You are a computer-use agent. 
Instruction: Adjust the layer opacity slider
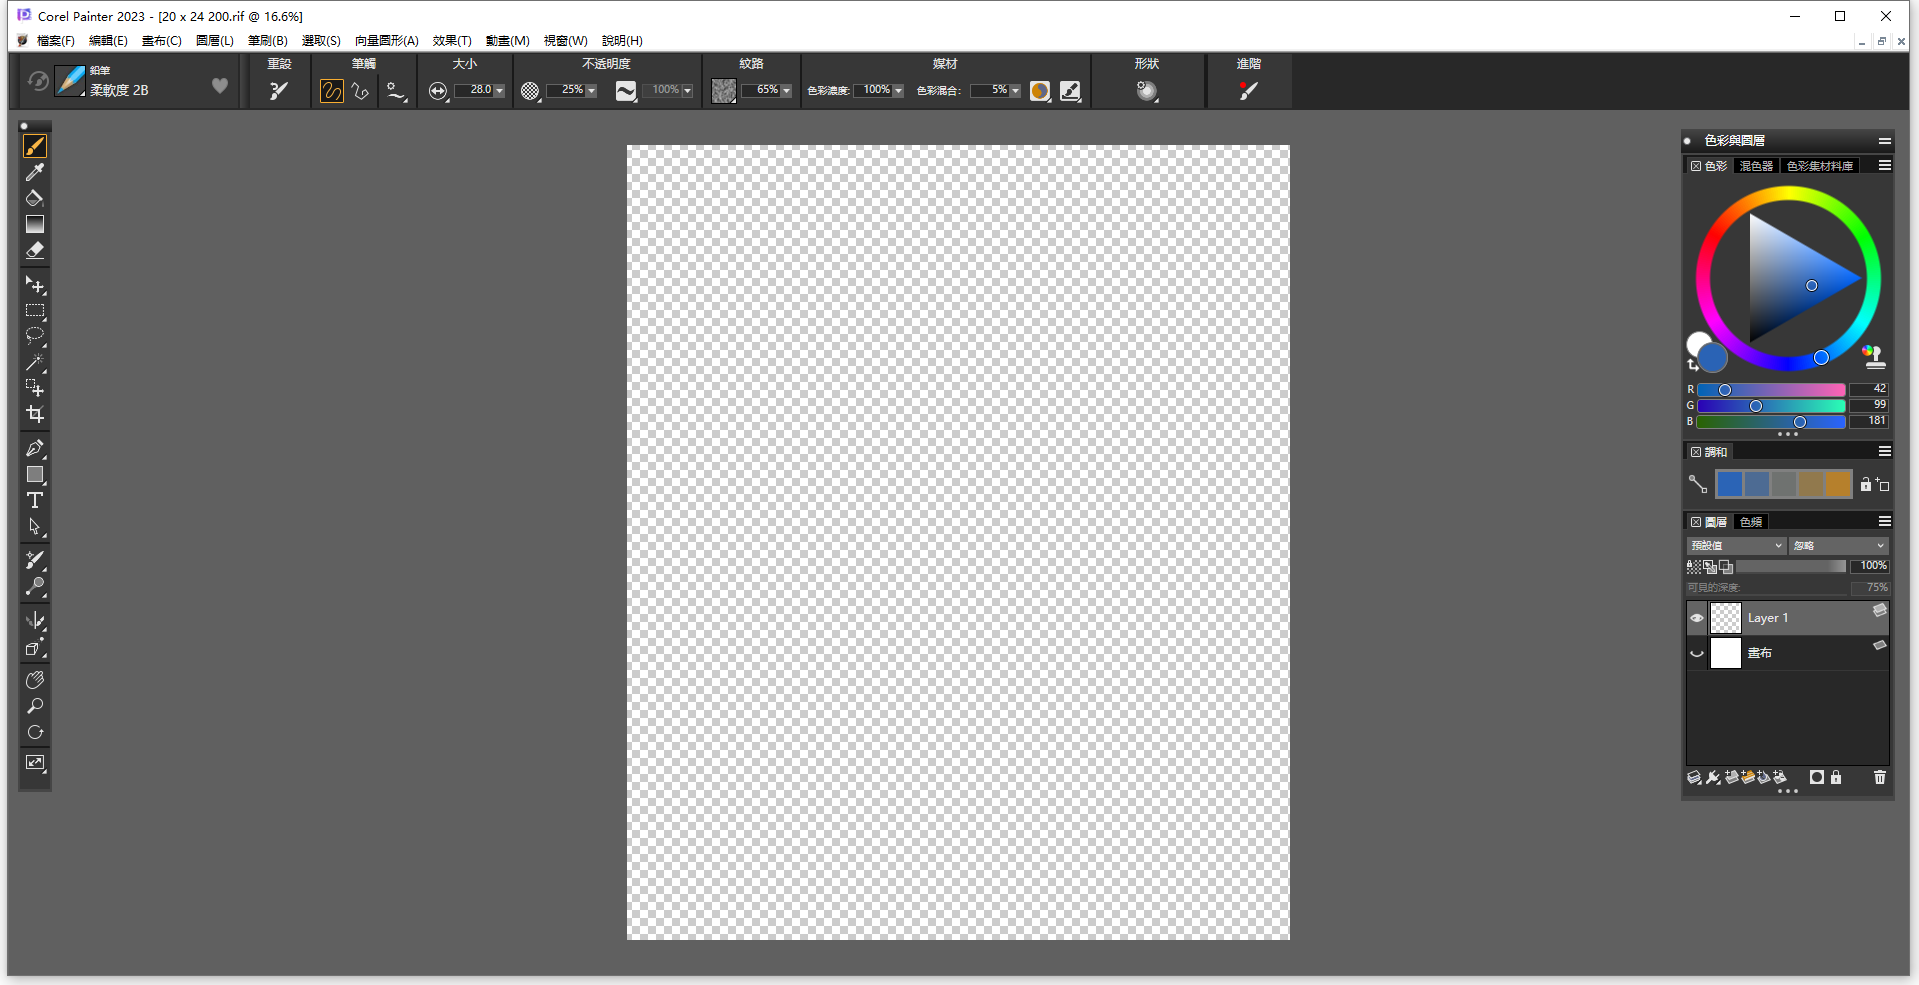(1791, 566)
